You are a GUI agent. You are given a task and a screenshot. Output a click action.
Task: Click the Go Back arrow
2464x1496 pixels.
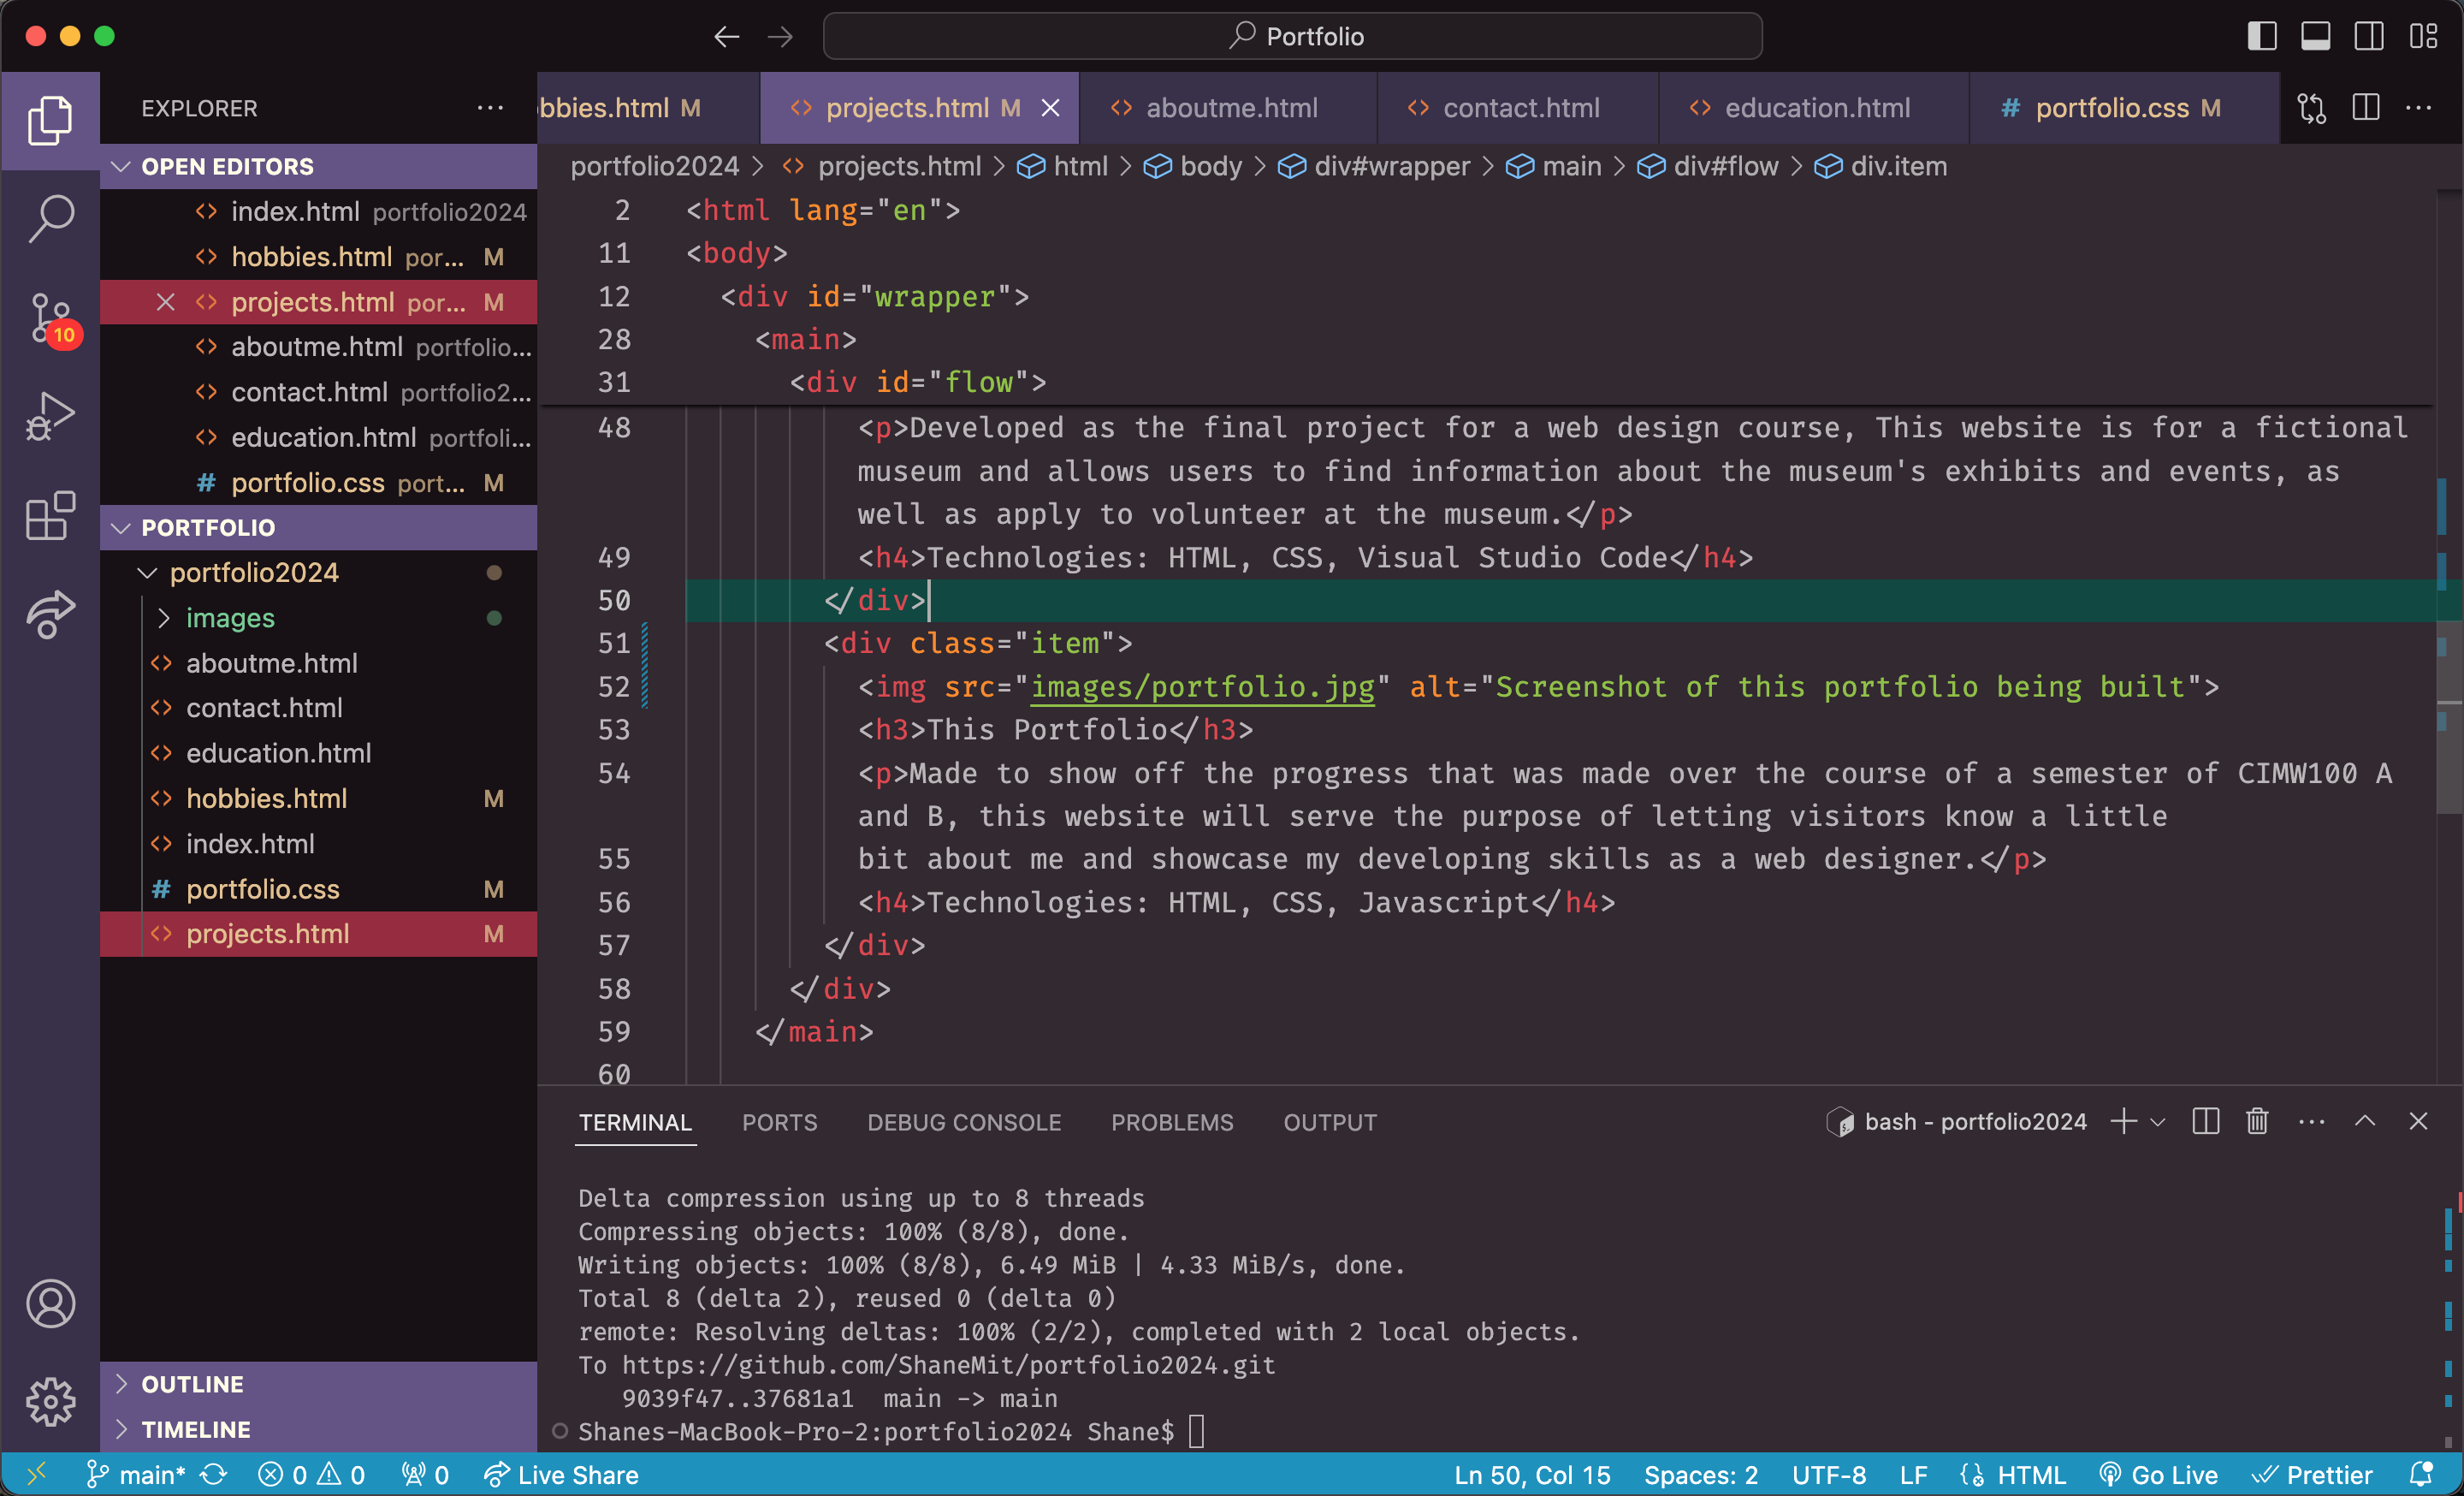click(727, 37)
